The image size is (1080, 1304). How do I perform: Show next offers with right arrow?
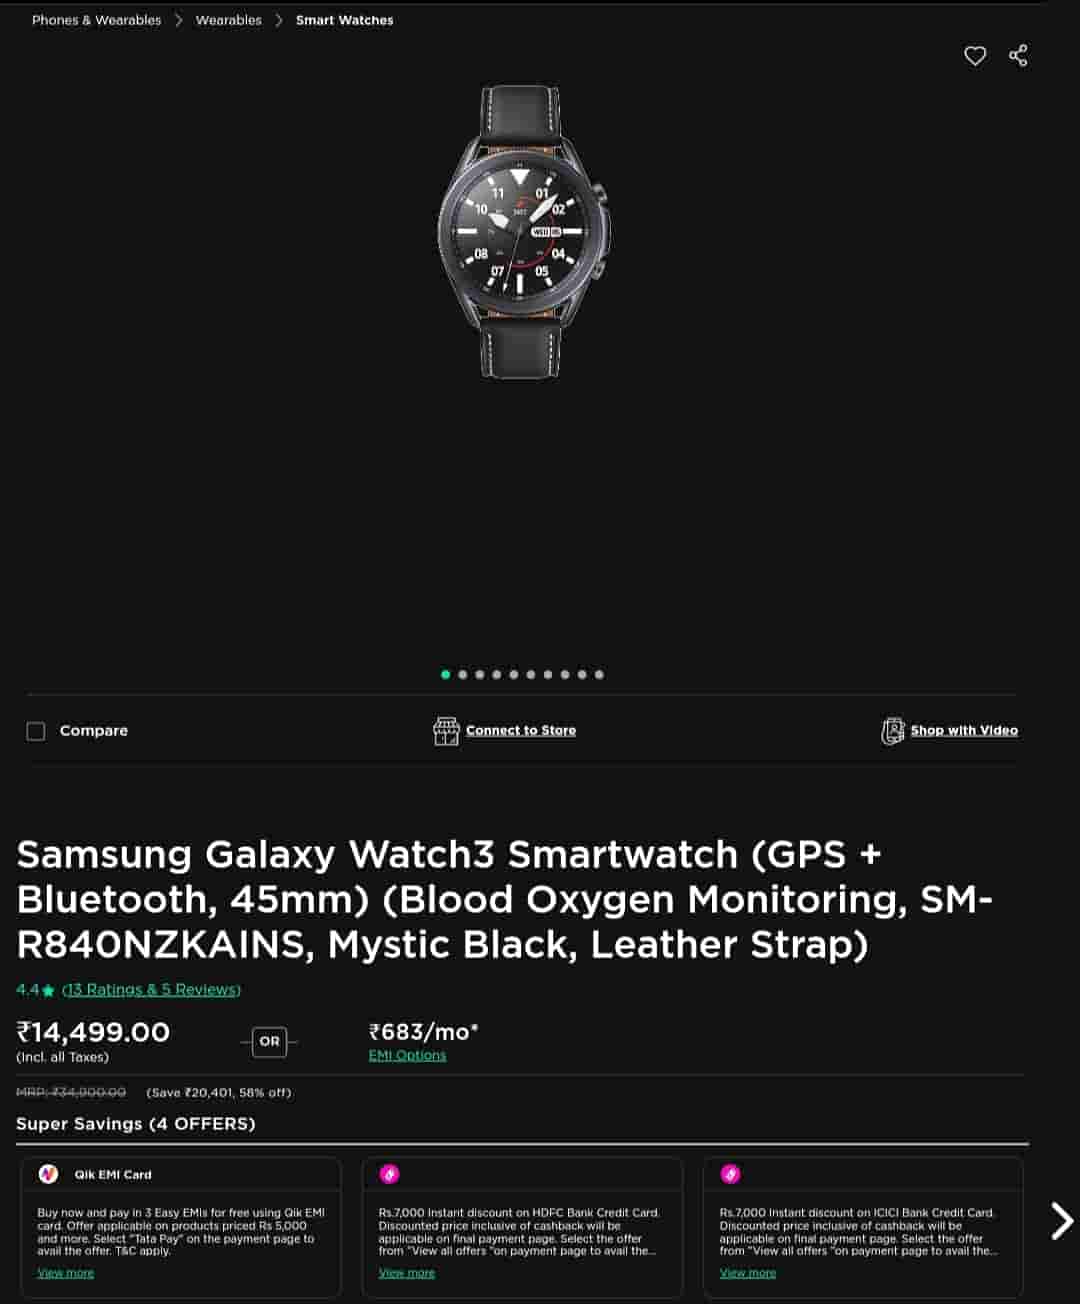[x=1061, y=1221]
